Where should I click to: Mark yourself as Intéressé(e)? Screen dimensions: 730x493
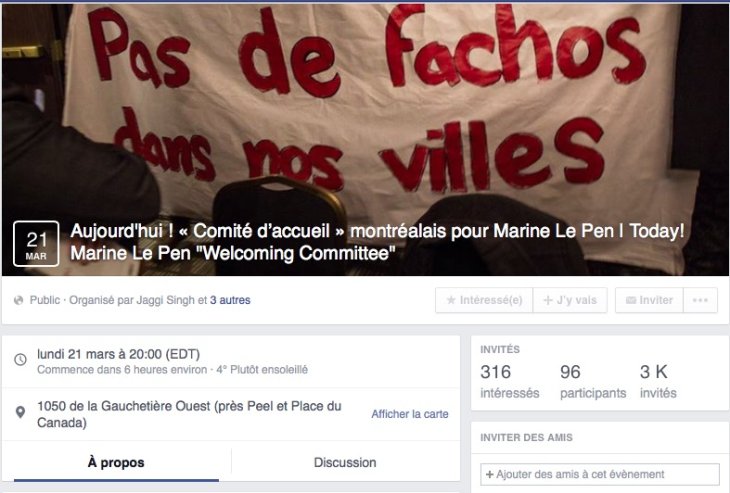point(484,300)
